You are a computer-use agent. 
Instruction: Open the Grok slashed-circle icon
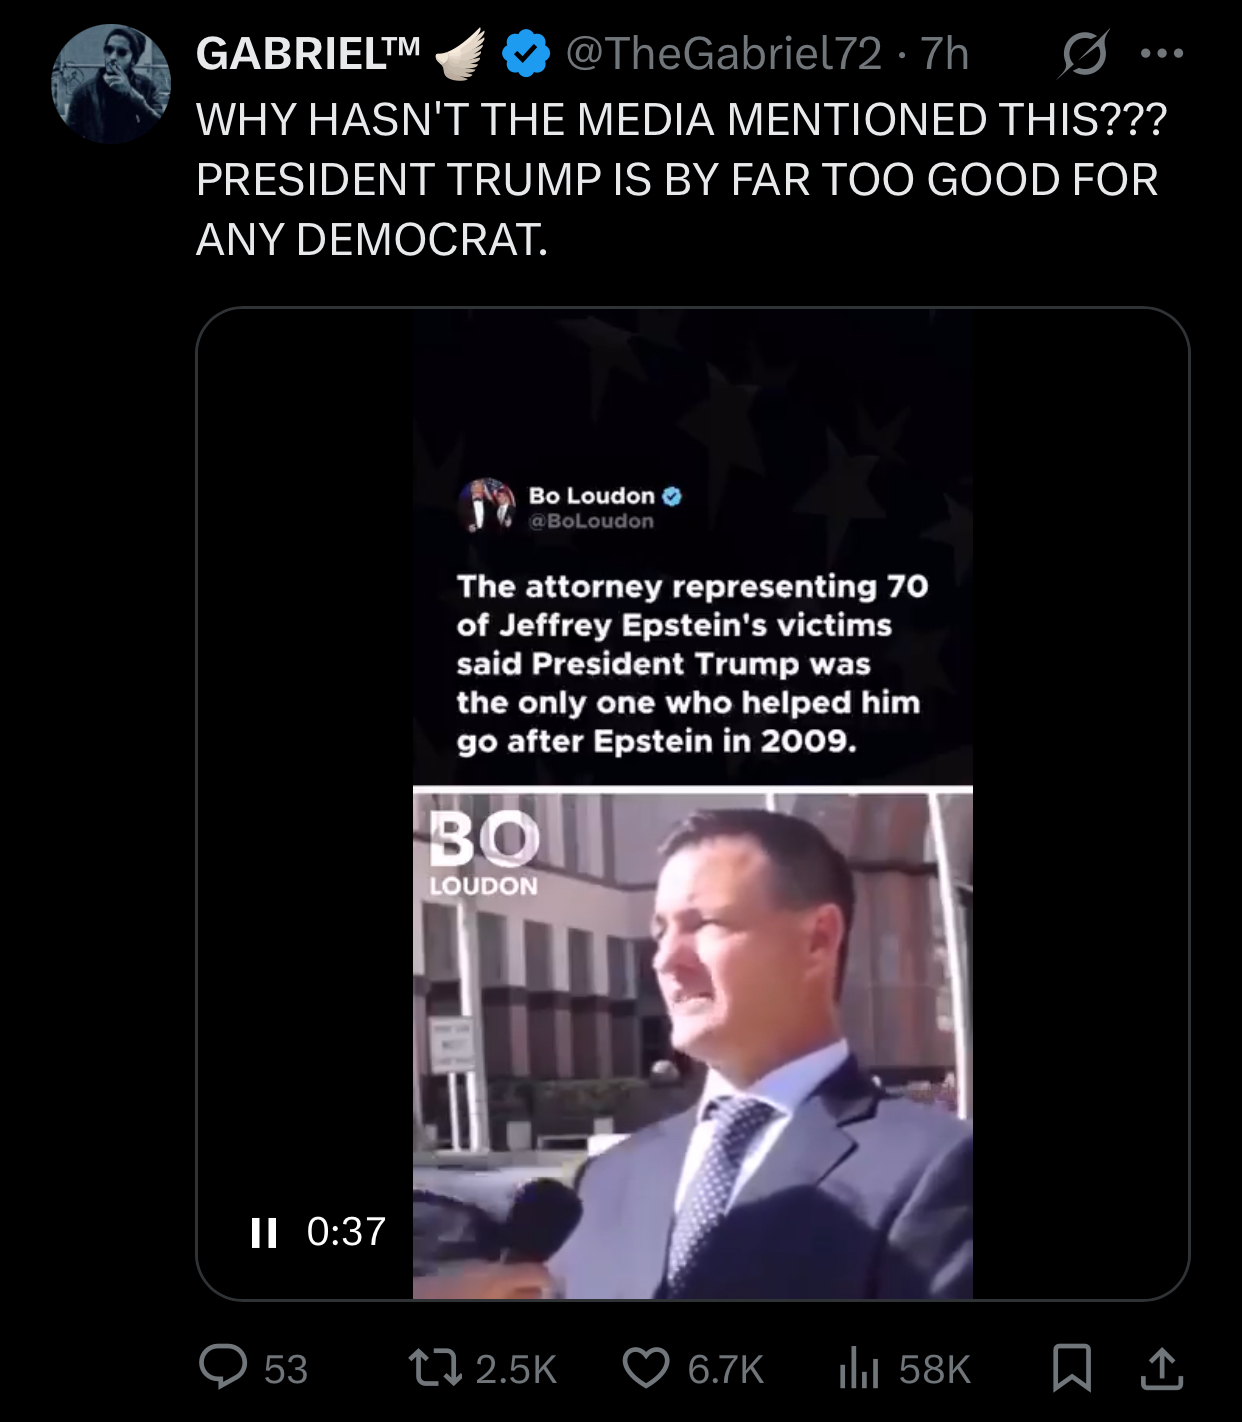coord(1083,54)
